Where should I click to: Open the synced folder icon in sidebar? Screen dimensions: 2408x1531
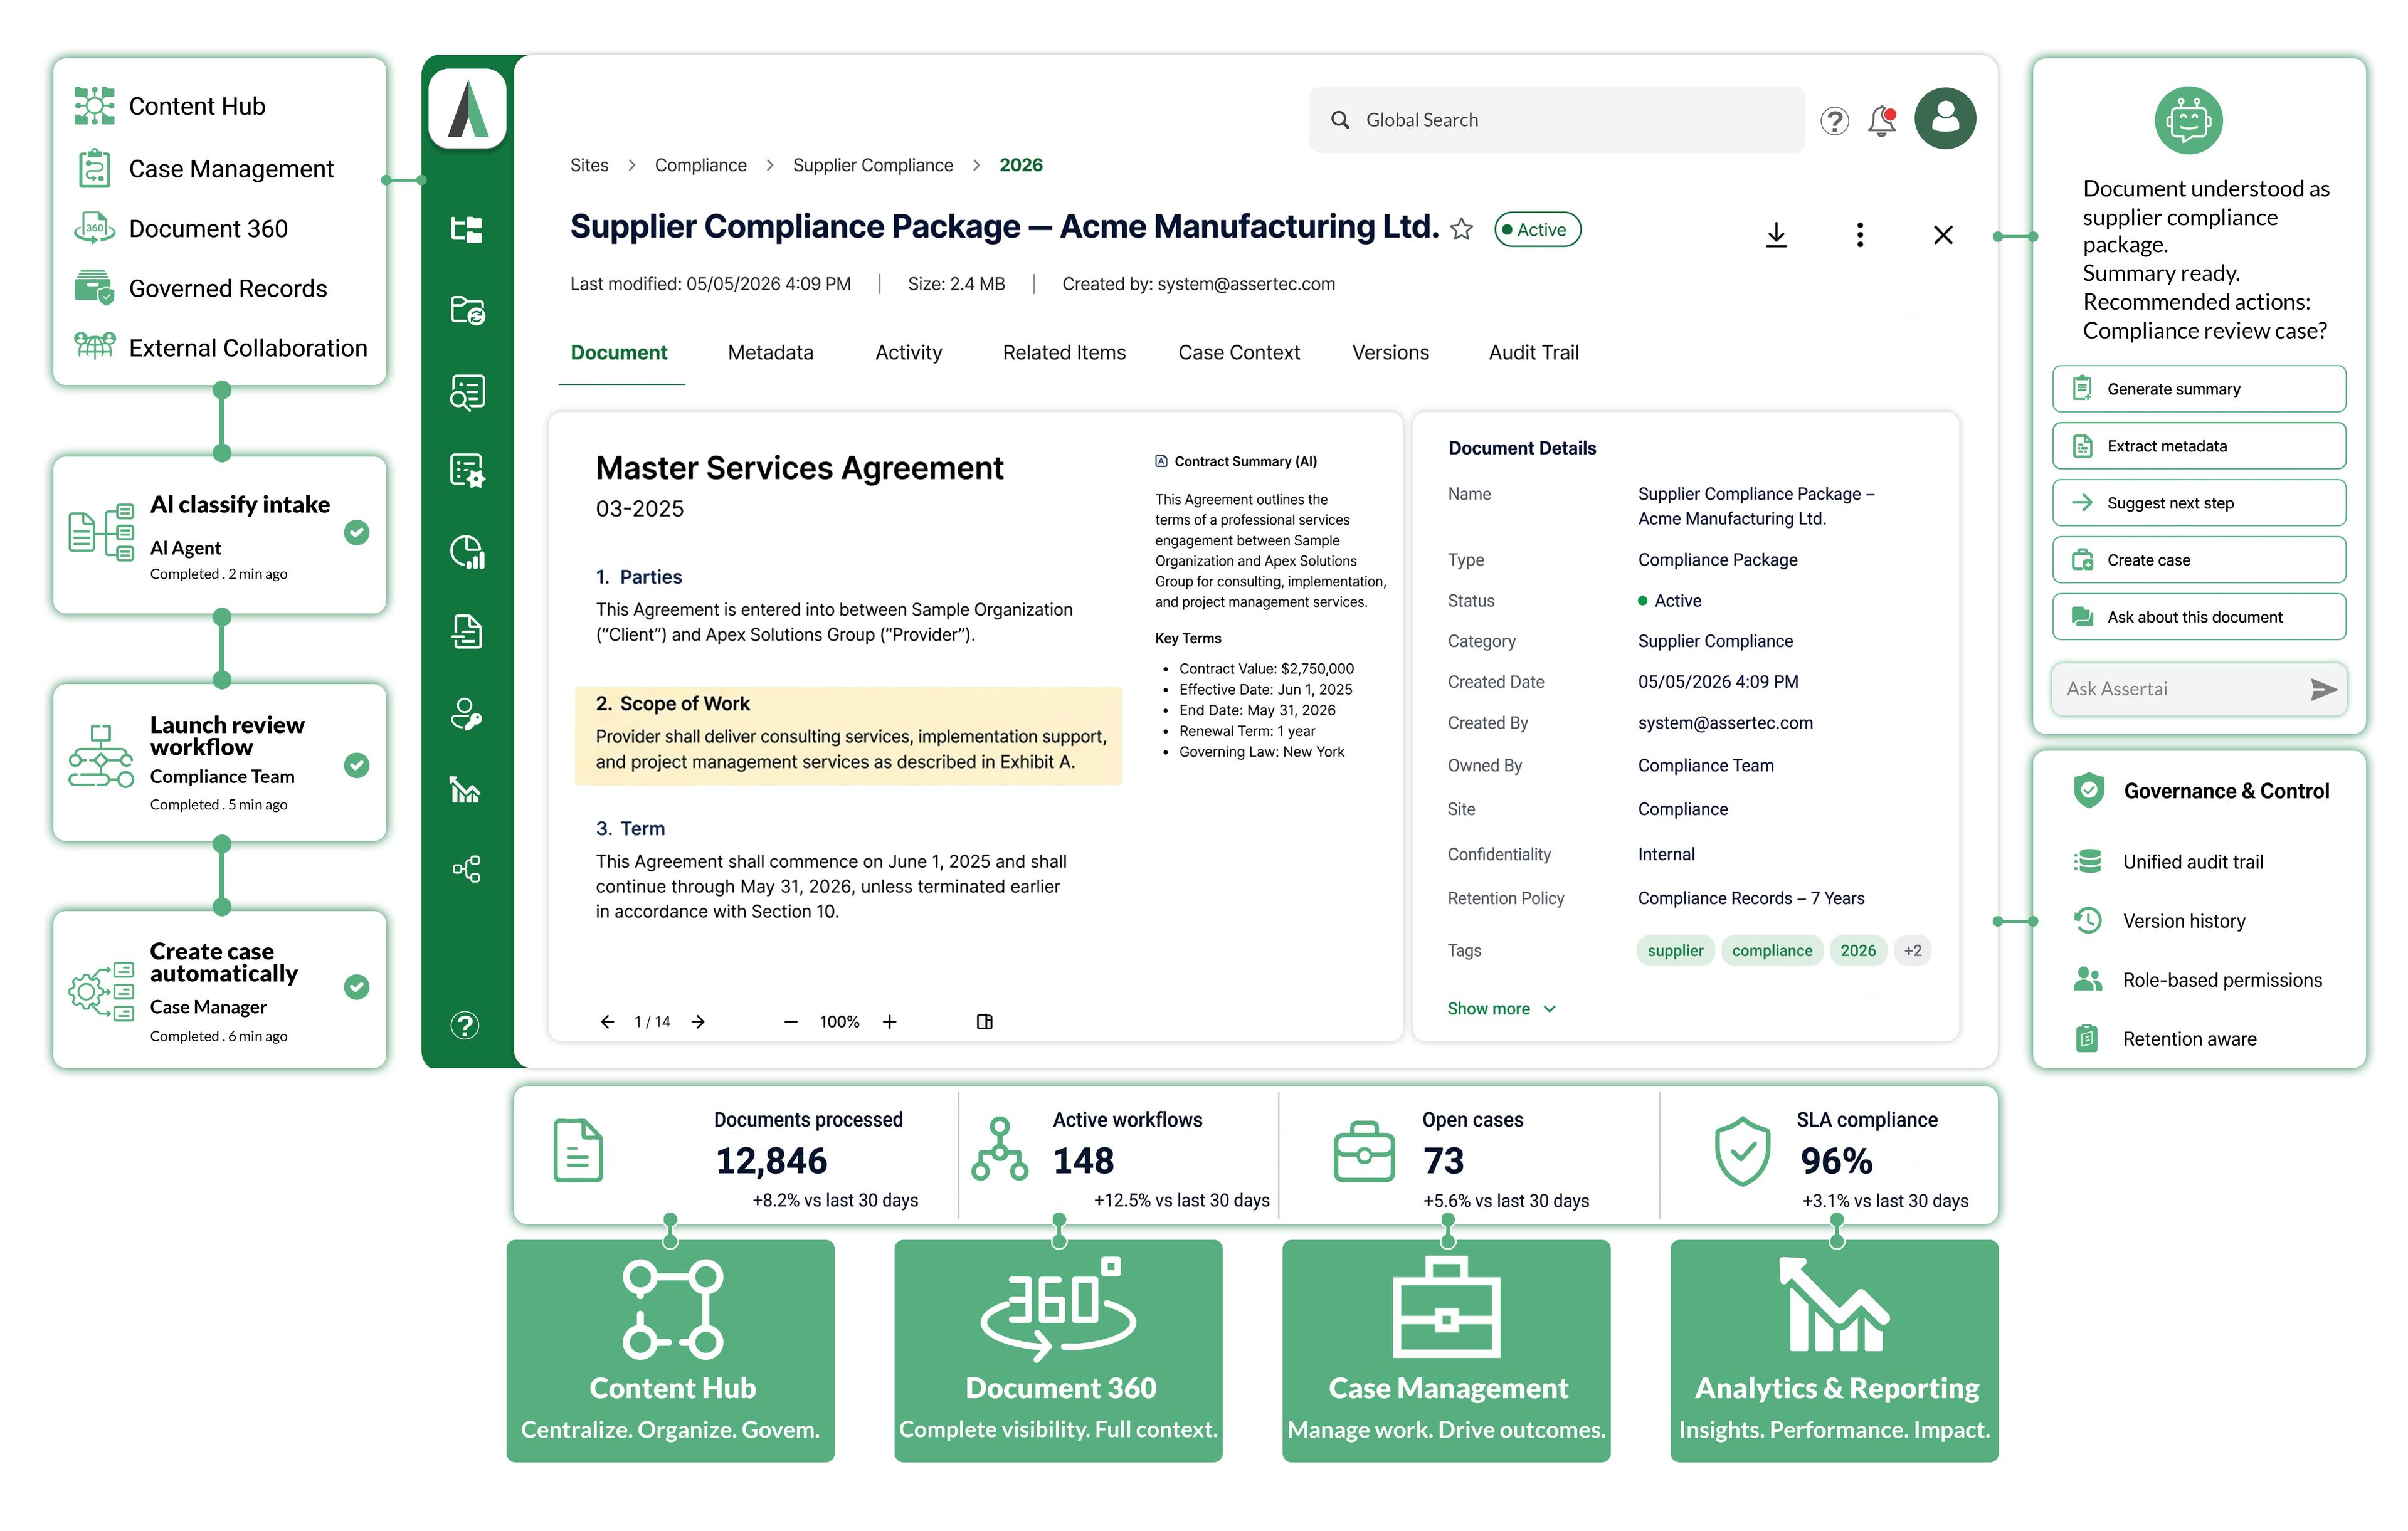click(467, 310)
